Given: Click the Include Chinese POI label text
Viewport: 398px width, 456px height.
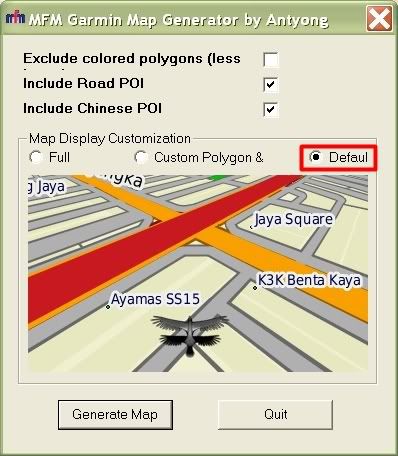Looking at the screenshot, I should tap(92, 108).
